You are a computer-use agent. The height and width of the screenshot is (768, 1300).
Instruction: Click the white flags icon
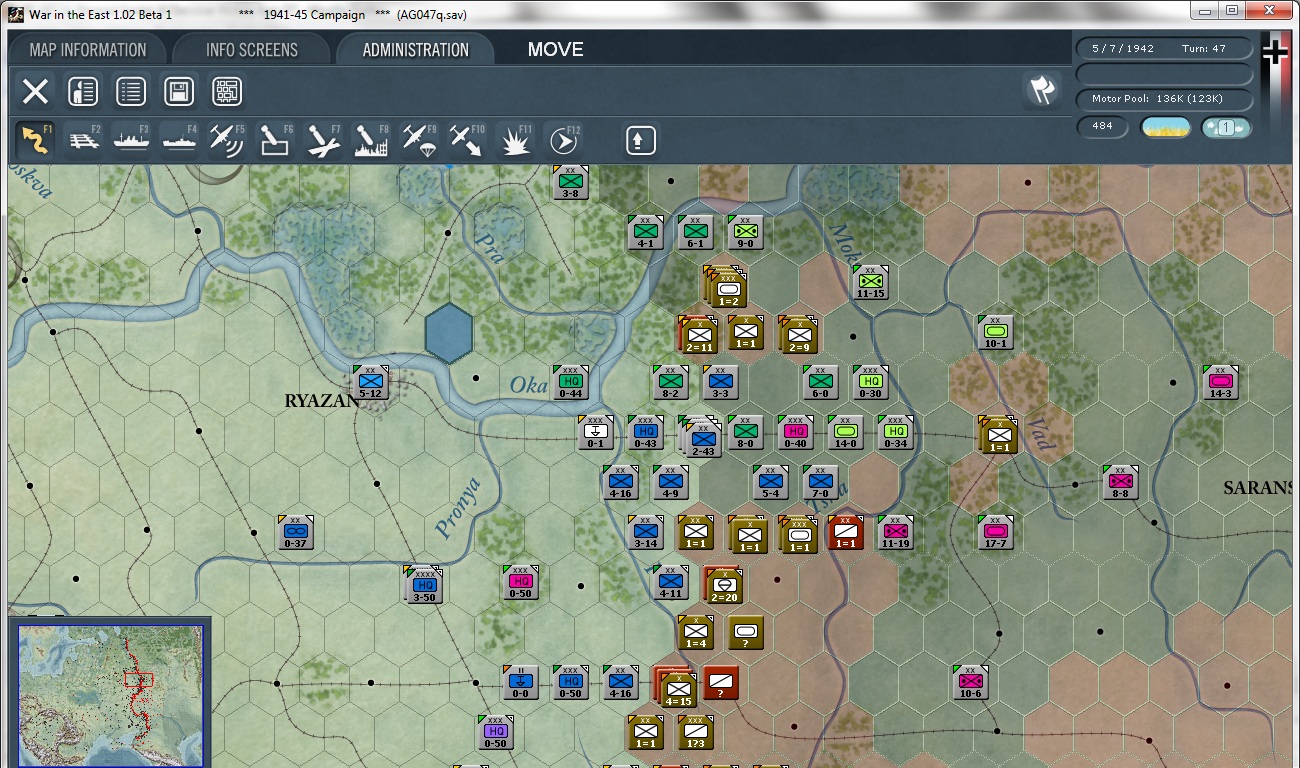tap(1042, 91)
